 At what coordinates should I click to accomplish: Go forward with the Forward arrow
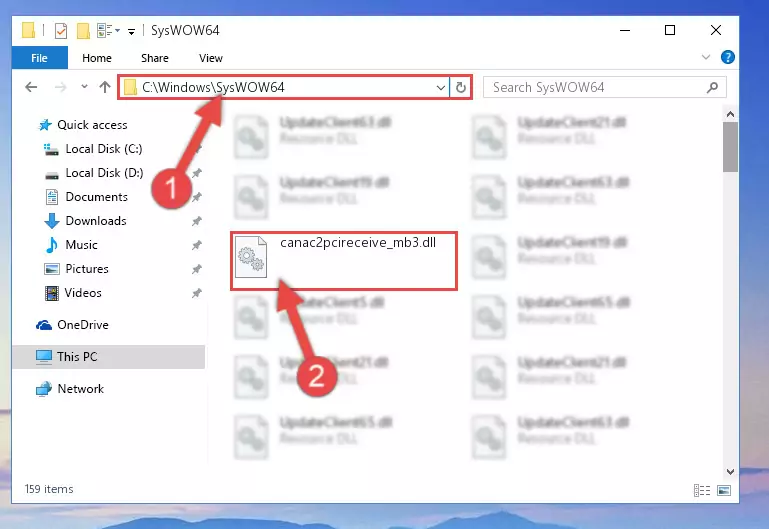coord(60,87)
